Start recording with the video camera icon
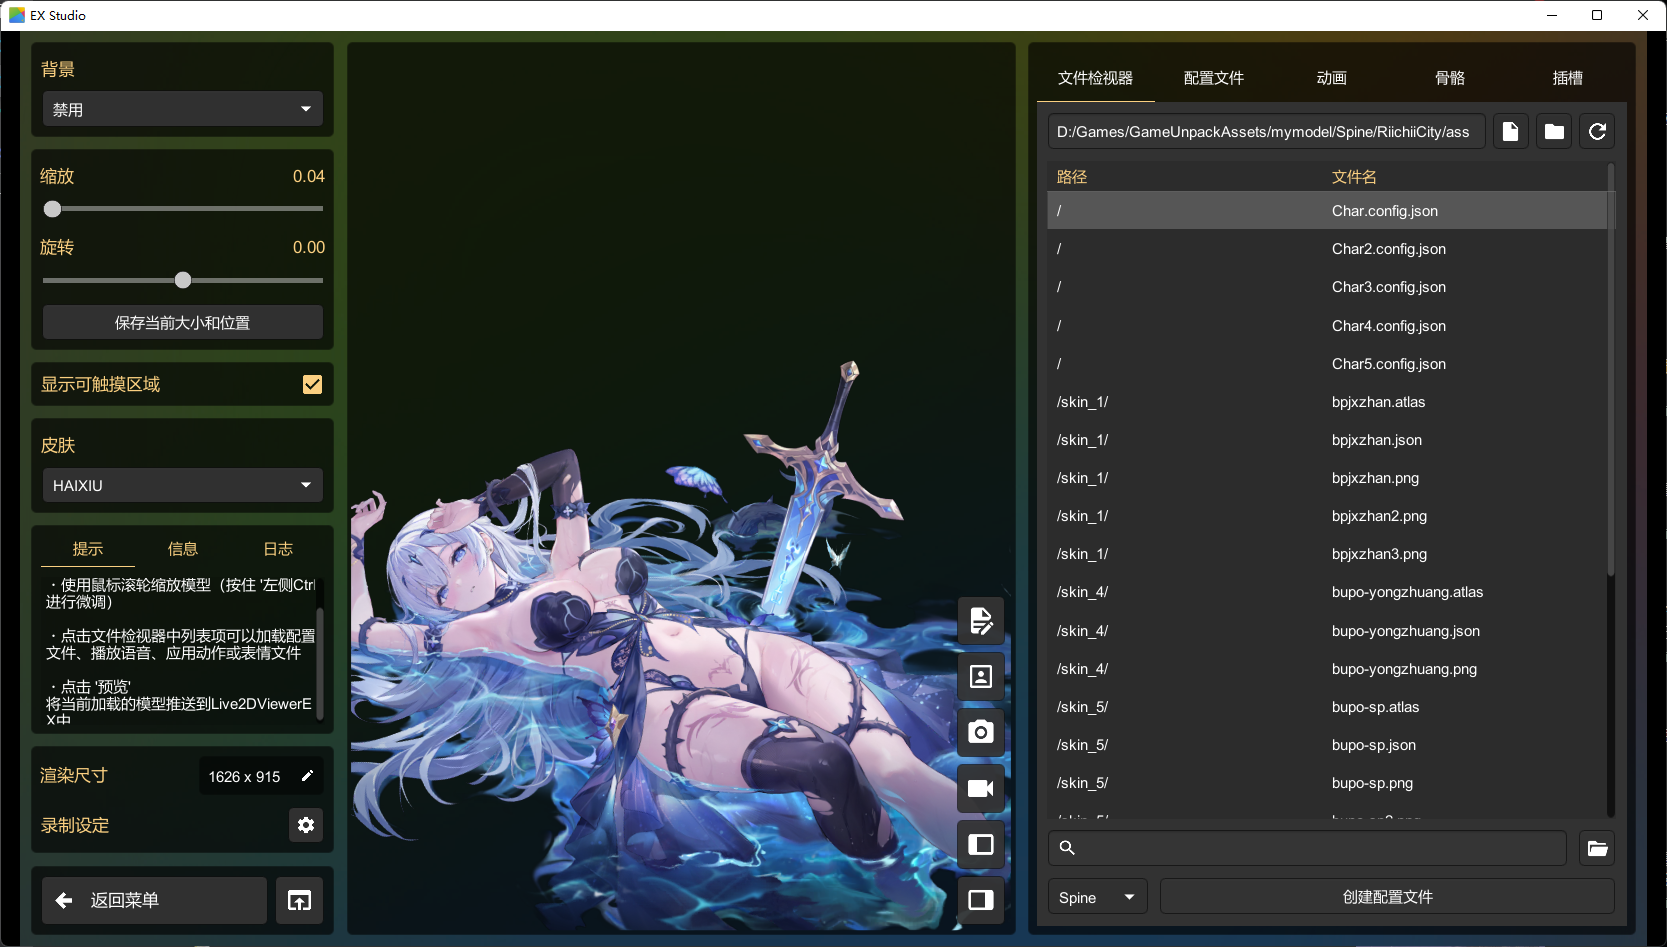Viewport: 1667px width, 947px height. click(x=981, y=789)
